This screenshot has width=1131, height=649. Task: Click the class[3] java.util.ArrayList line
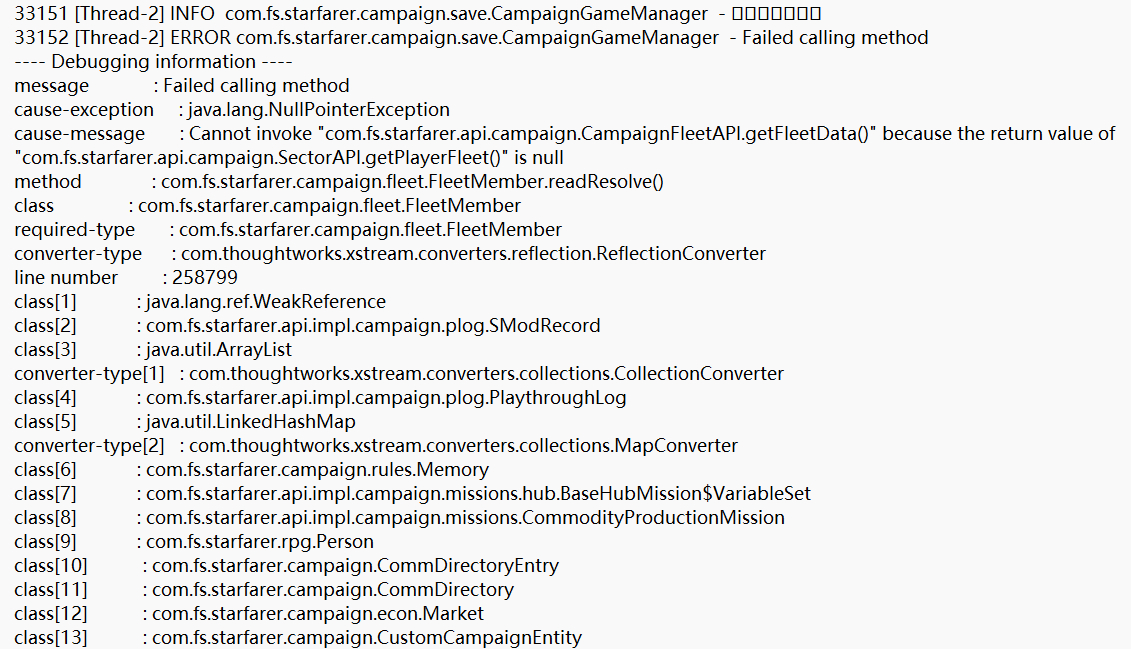click(x=219, y=350)
